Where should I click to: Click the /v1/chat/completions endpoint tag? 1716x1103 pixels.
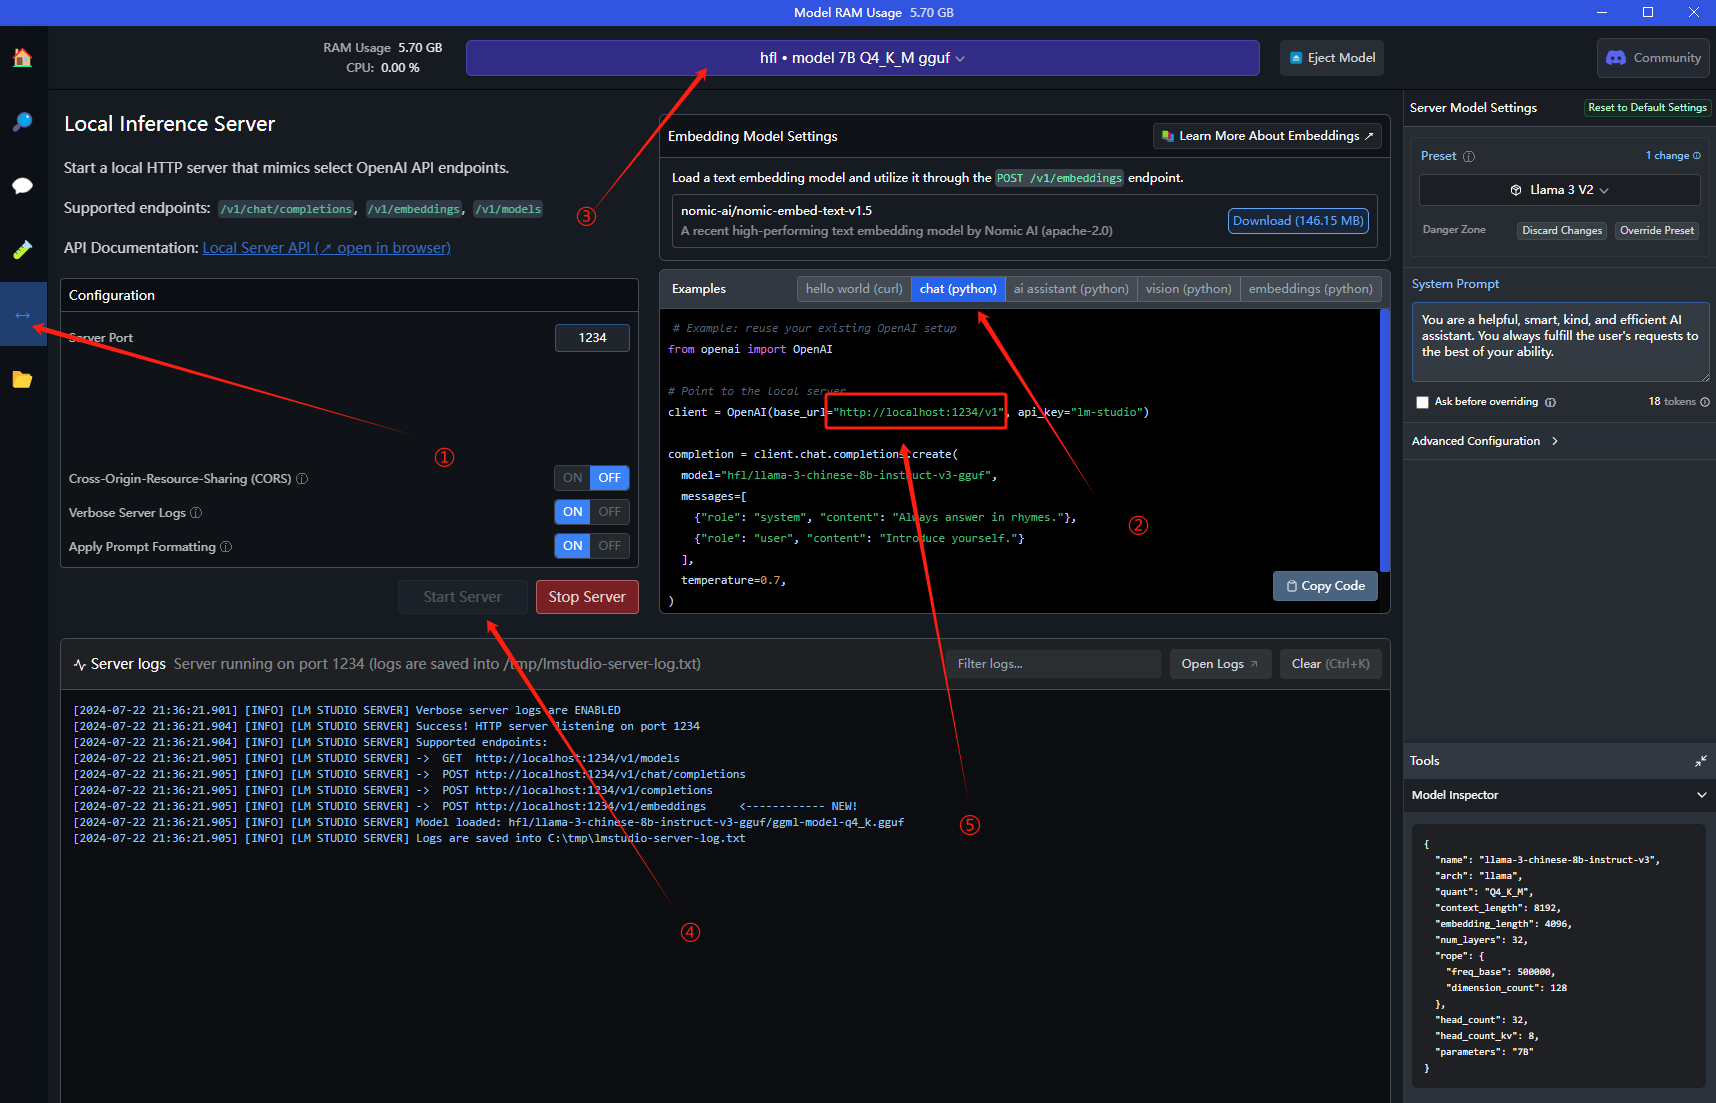[287, 209]
